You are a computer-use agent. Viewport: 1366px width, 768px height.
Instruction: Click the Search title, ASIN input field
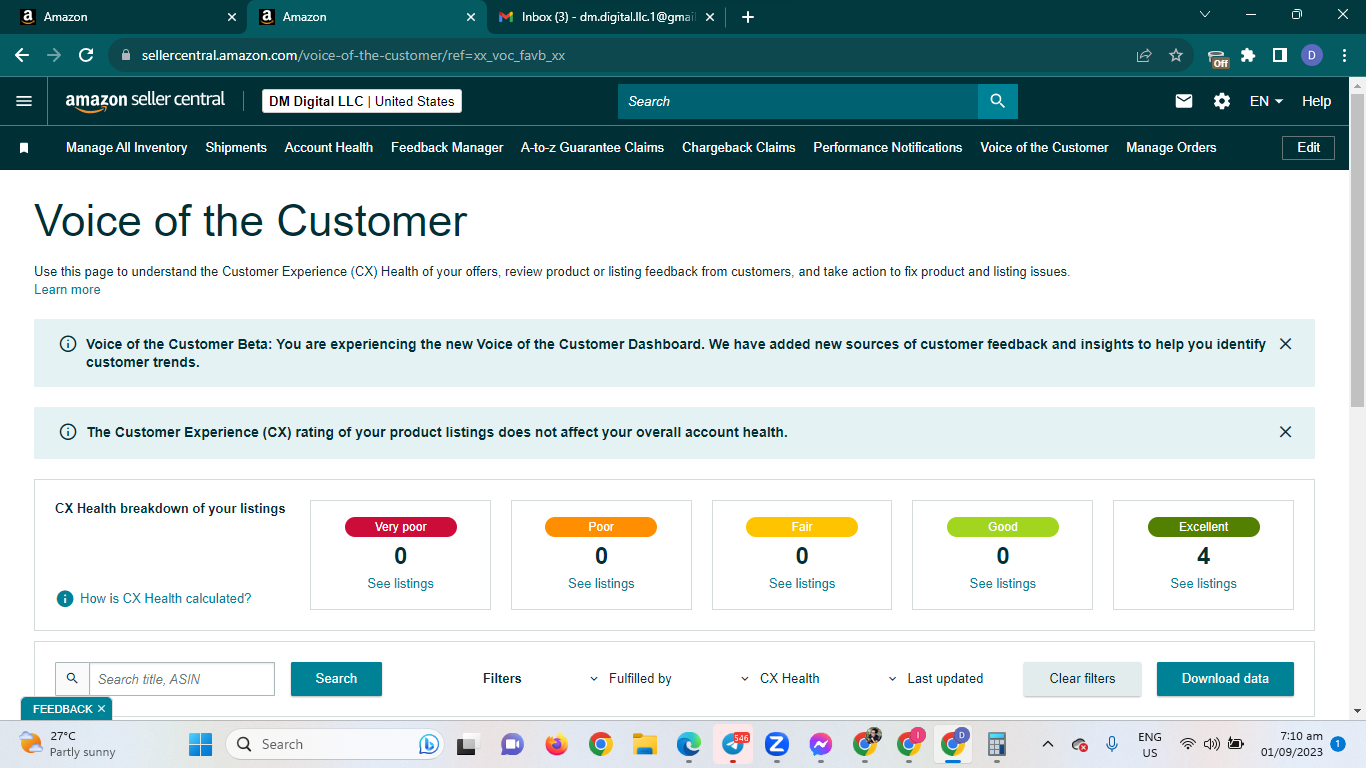point(182,679)
